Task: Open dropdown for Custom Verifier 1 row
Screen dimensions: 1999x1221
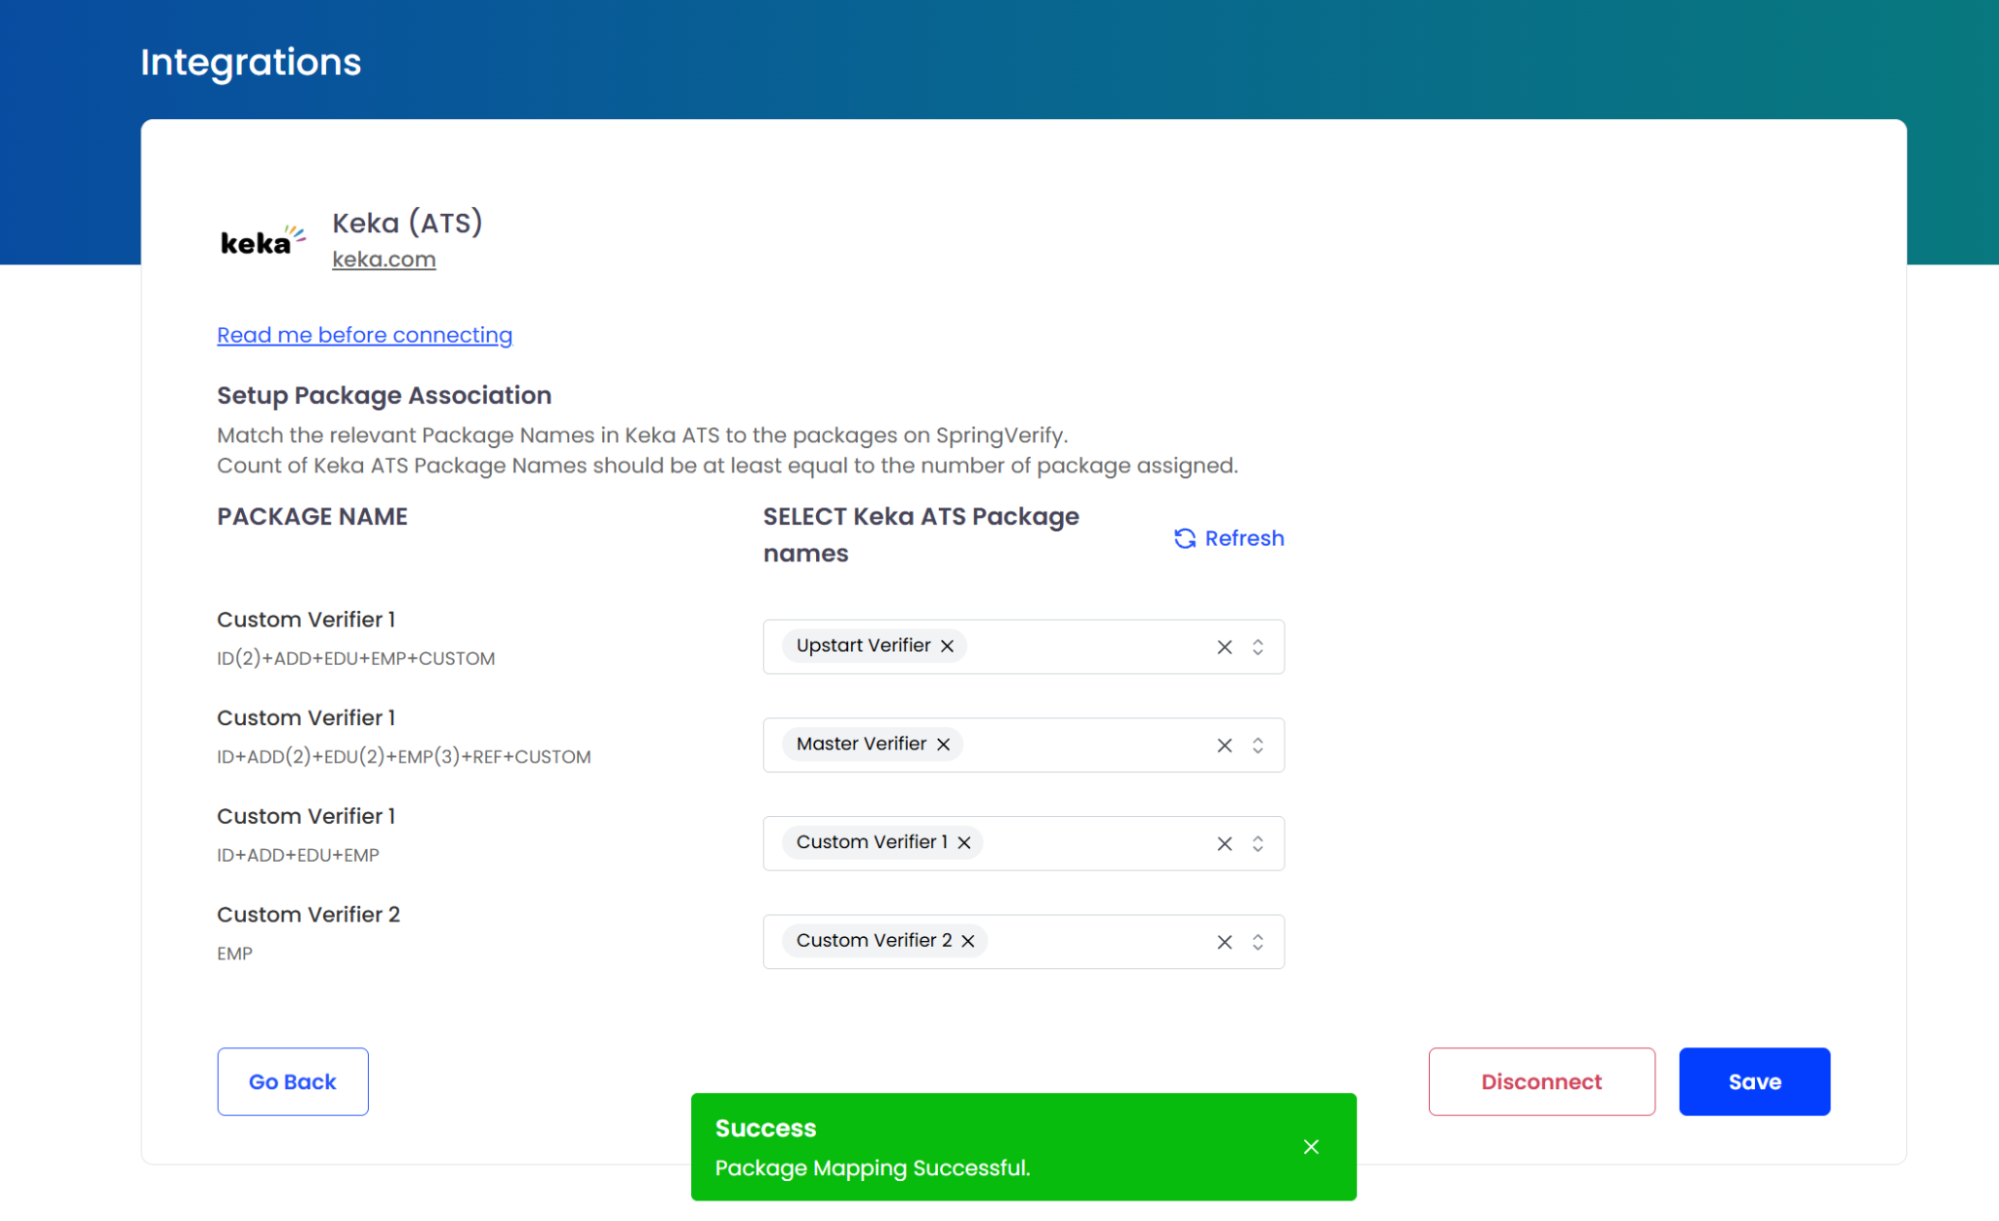Action: click(x=1258, y=844)
